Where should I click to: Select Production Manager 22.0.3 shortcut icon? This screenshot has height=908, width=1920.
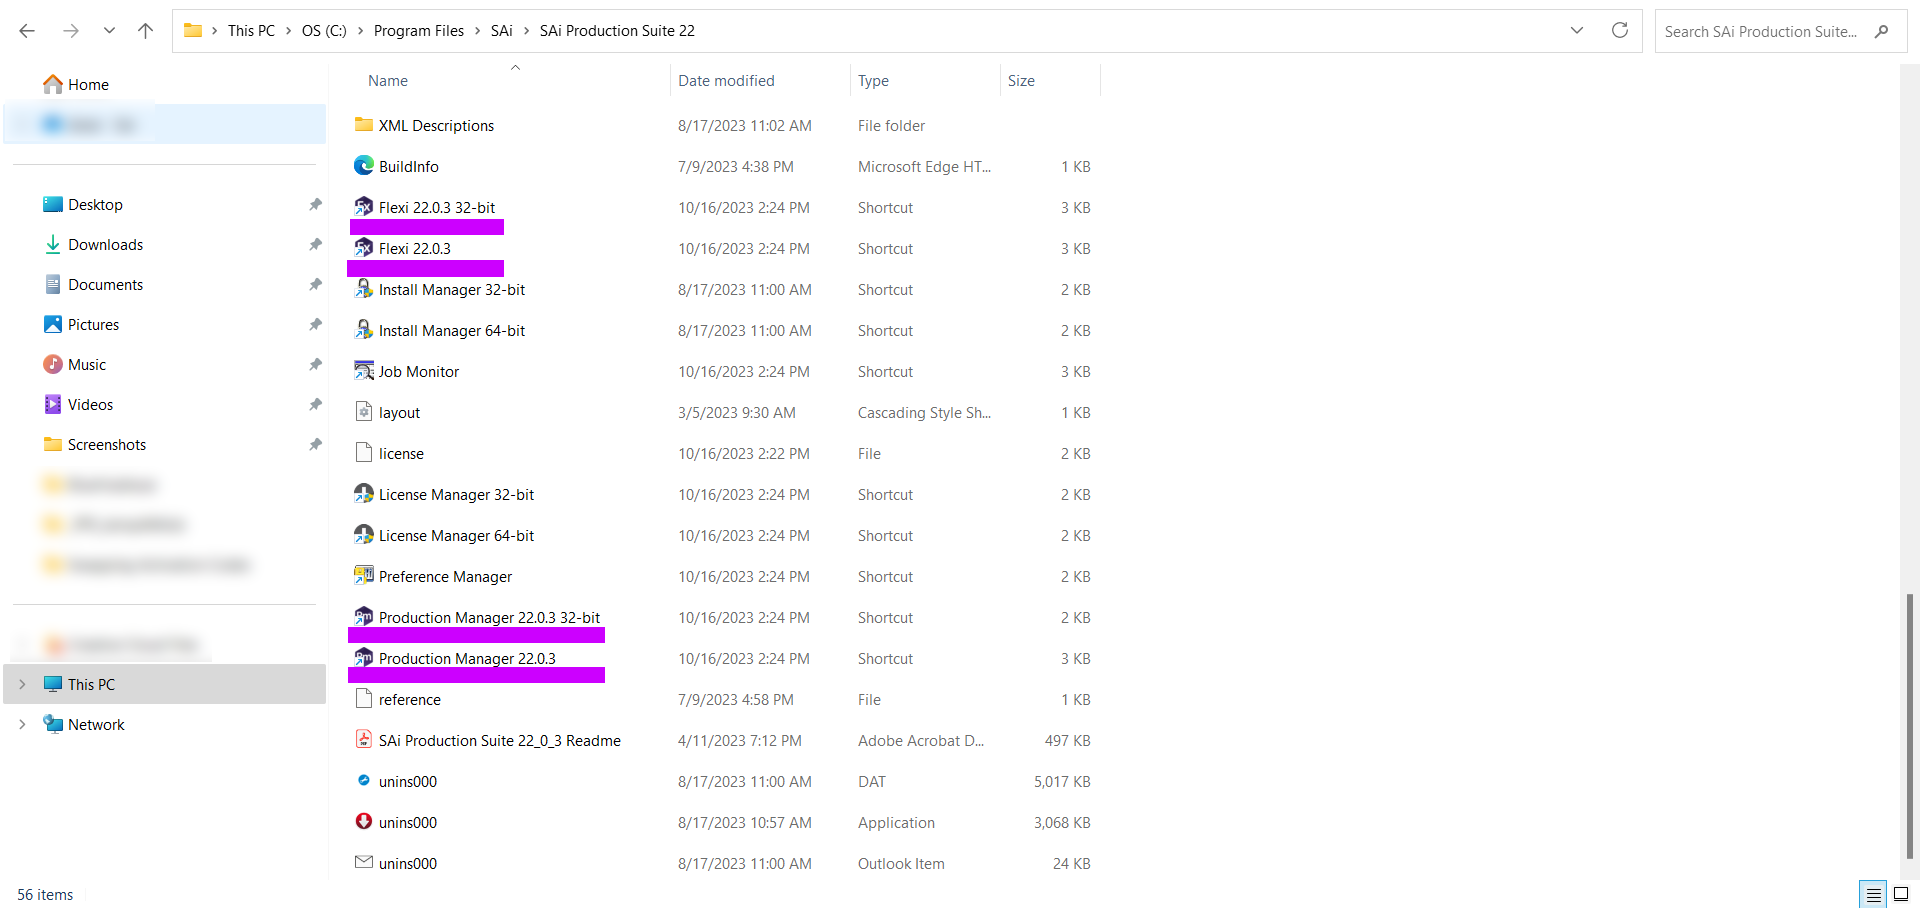[x=364, y=658]
